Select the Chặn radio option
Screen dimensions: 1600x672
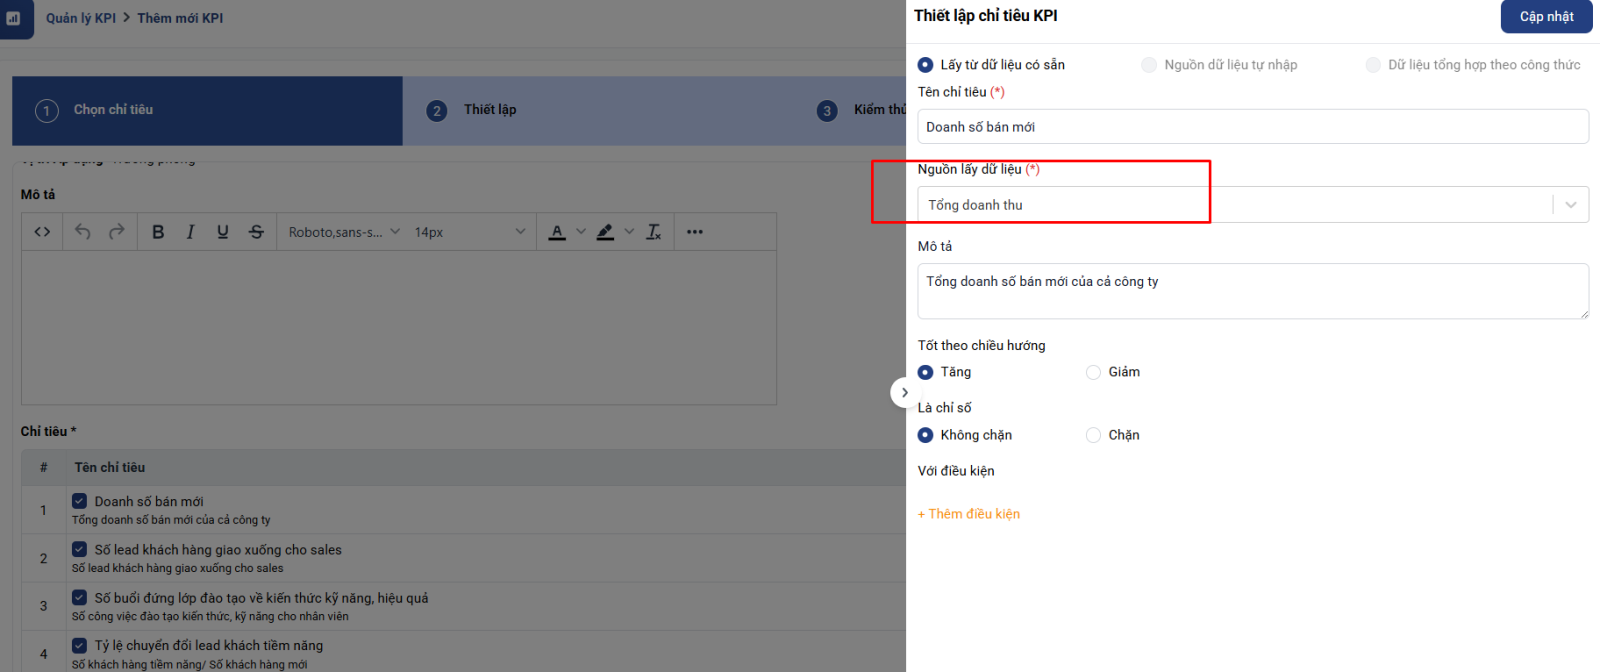(x=1093, y=435)
